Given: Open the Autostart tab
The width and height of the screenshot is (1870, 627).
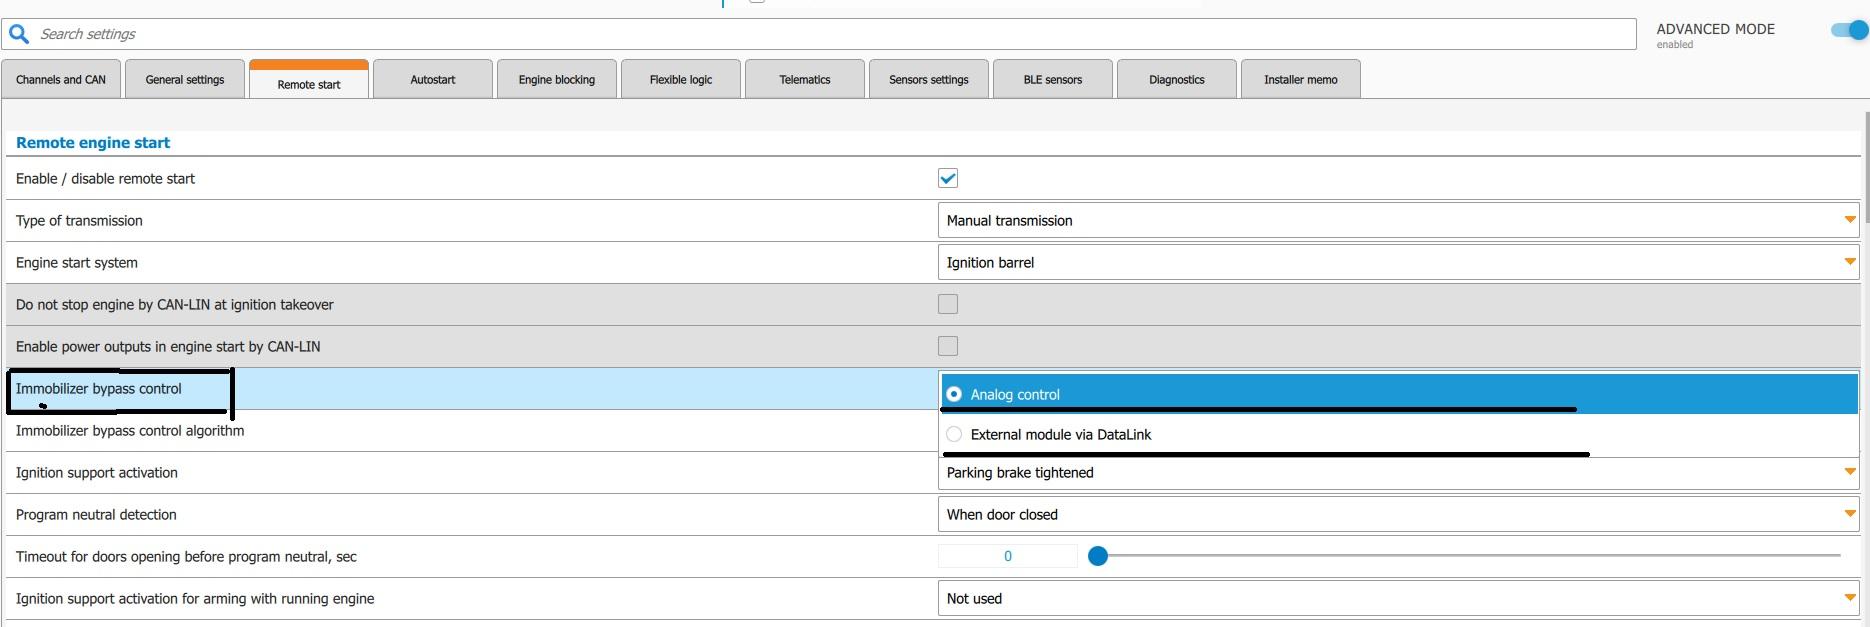Looking at the screenshot, I should 433,80.
